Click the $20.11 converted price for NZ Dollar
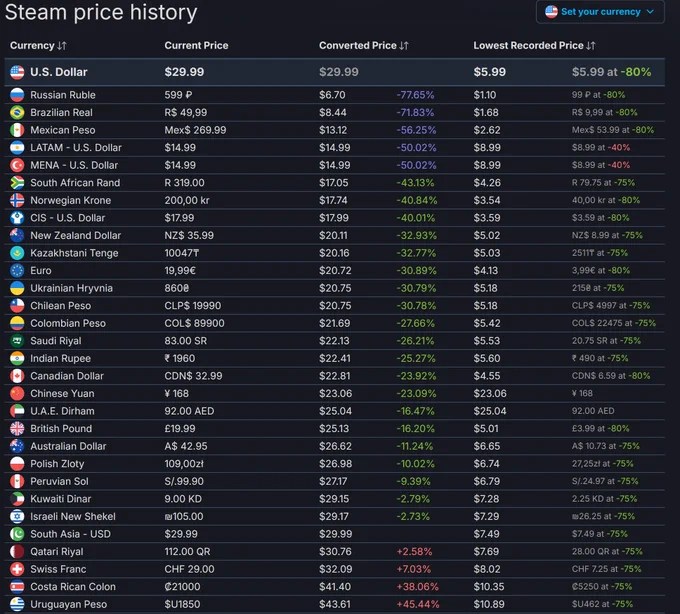This screenshot has width=680, height=614. coord(333,235)
